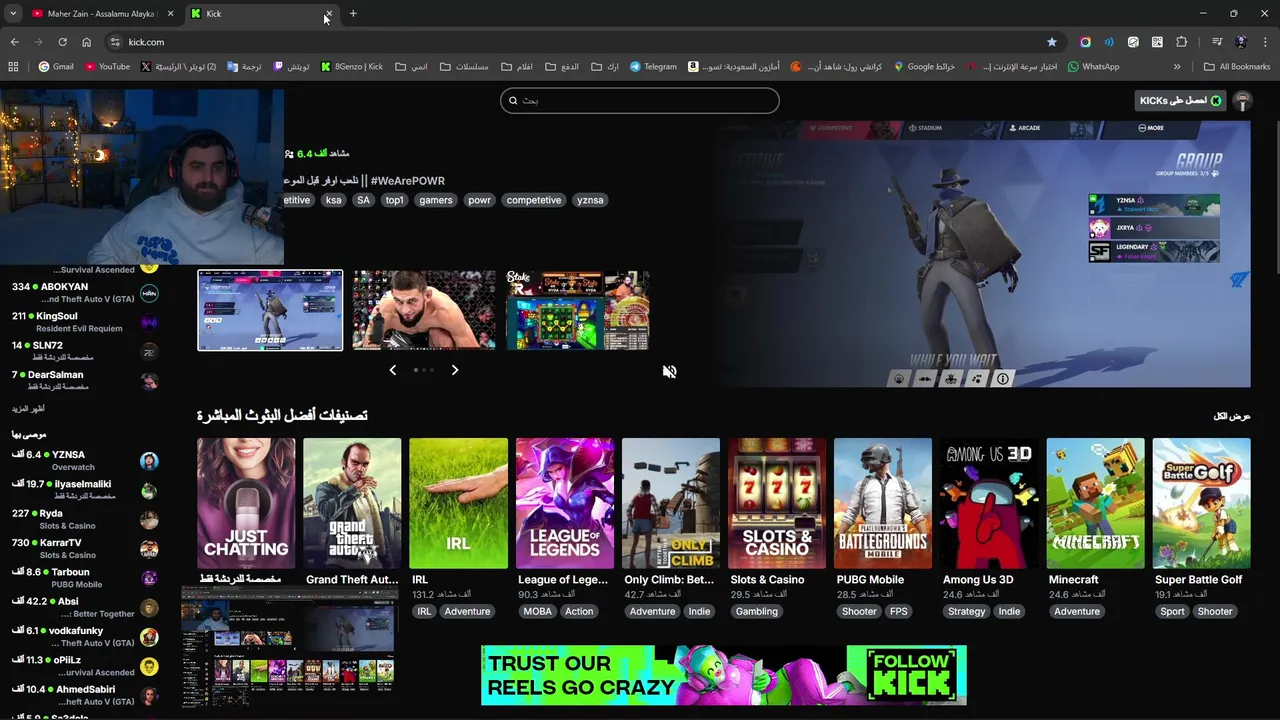Select the Overwatch featured stream thumbnail
1280x720 pixels.
pyautogui.click(x=270, y=310)
